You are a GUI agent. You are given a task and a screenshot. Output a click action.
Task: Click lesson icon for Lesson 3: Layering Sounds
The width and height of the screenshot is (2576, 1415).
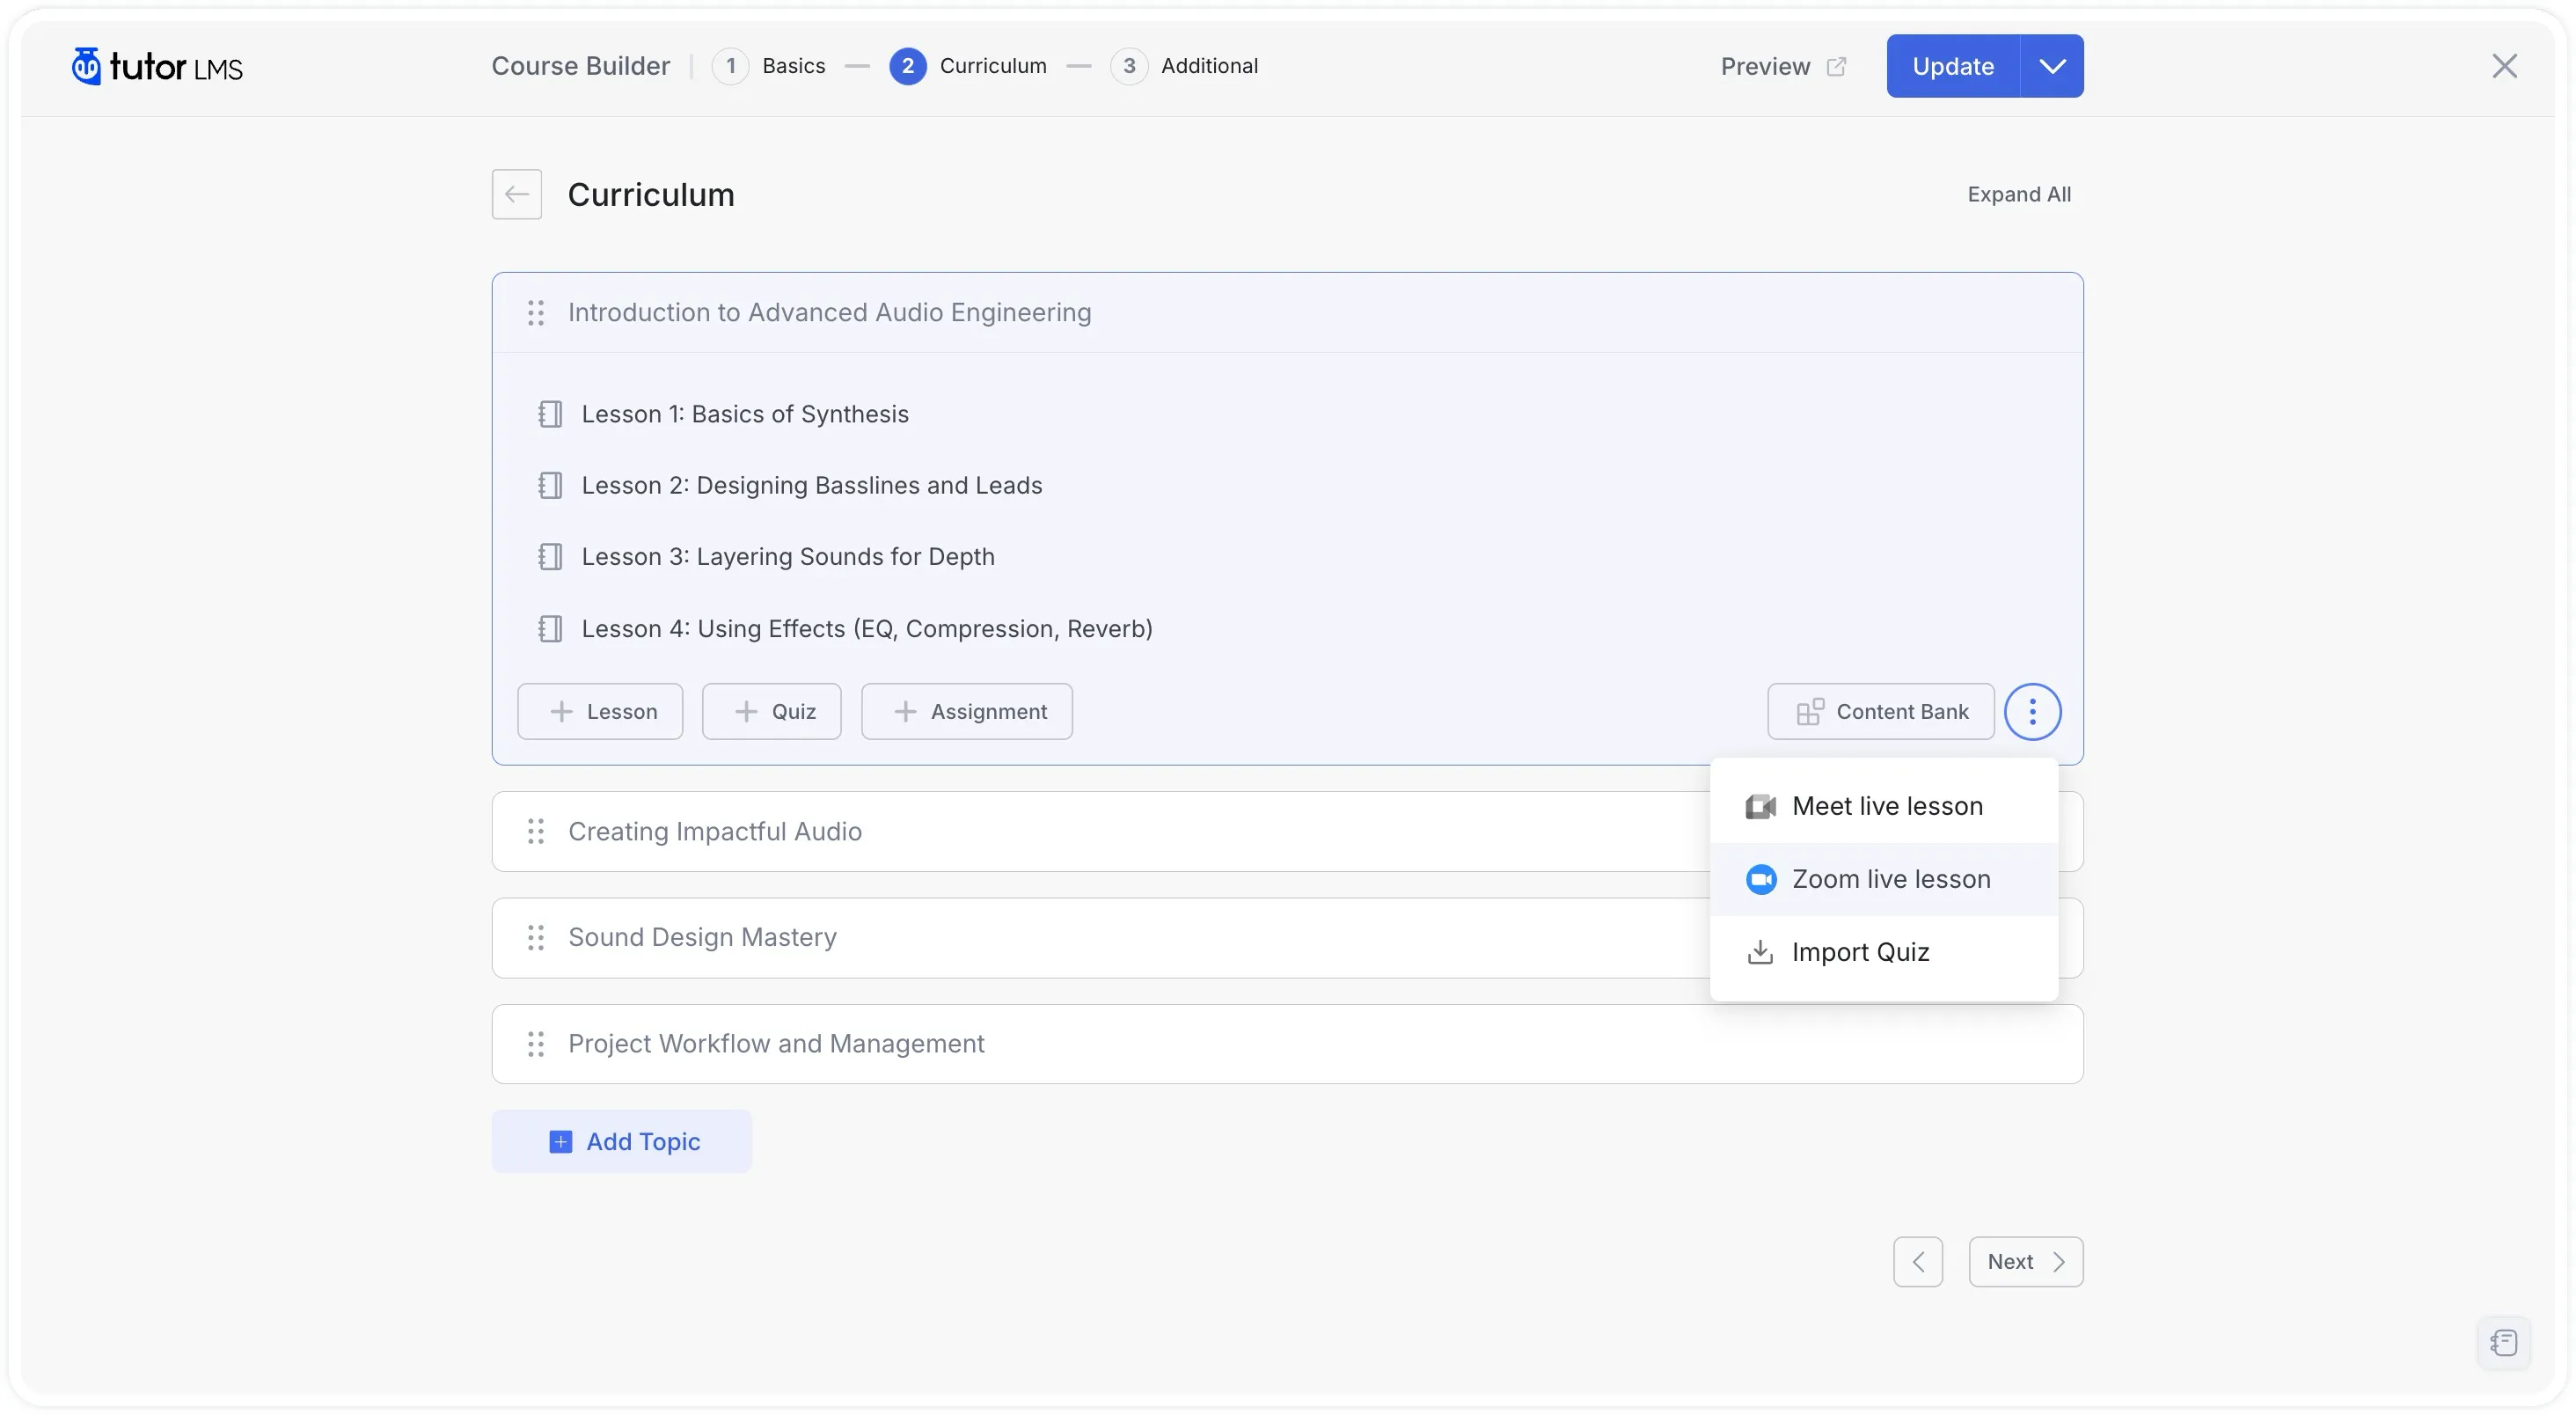550,556
